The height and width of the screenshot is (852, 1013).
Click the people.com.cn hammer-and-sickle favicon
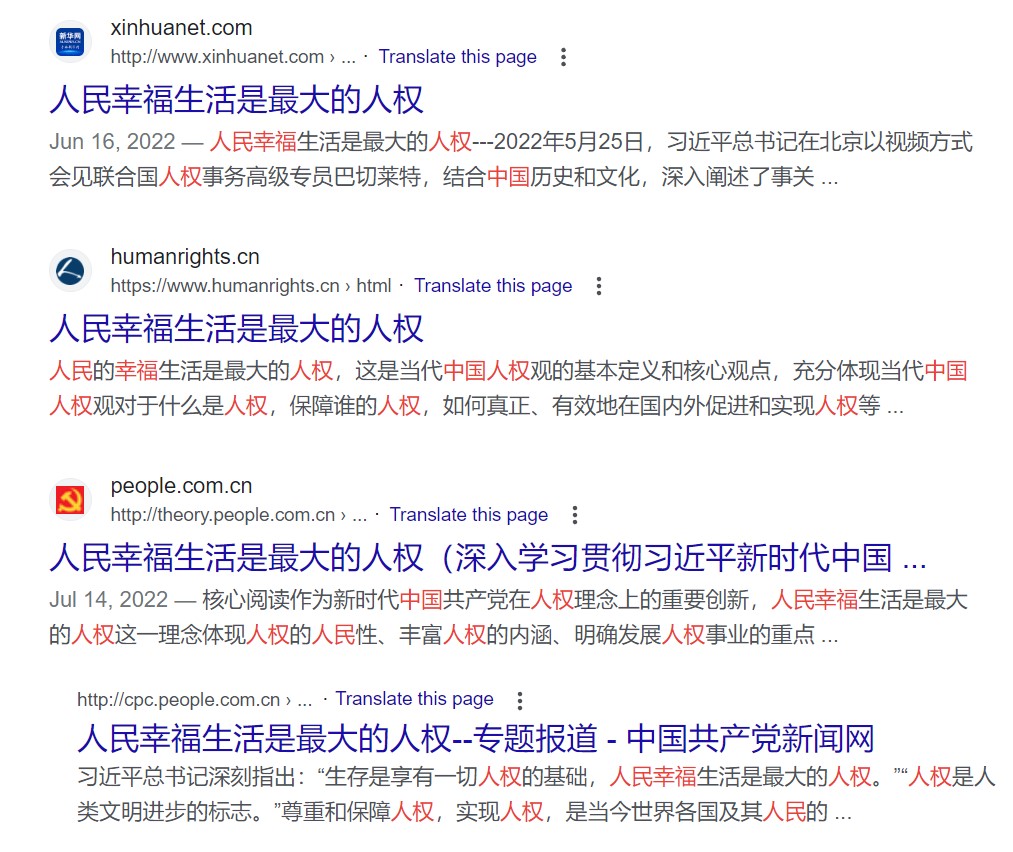[70, 500]
